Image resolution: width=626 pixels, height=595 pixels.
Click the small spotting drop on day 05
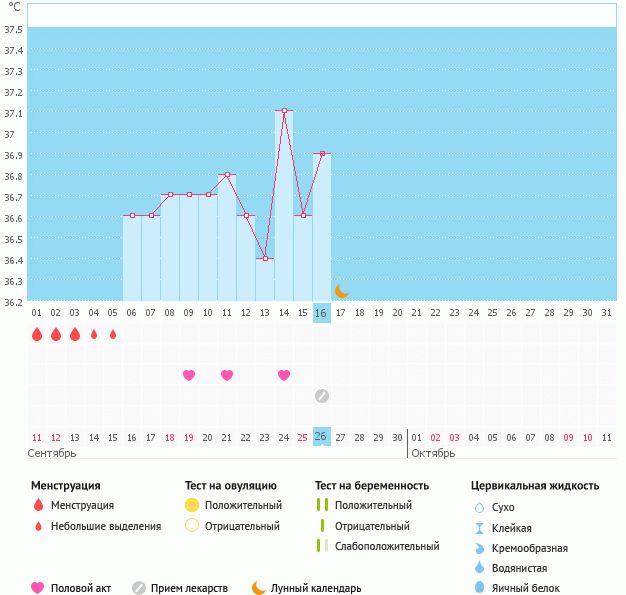coord(113,335)
